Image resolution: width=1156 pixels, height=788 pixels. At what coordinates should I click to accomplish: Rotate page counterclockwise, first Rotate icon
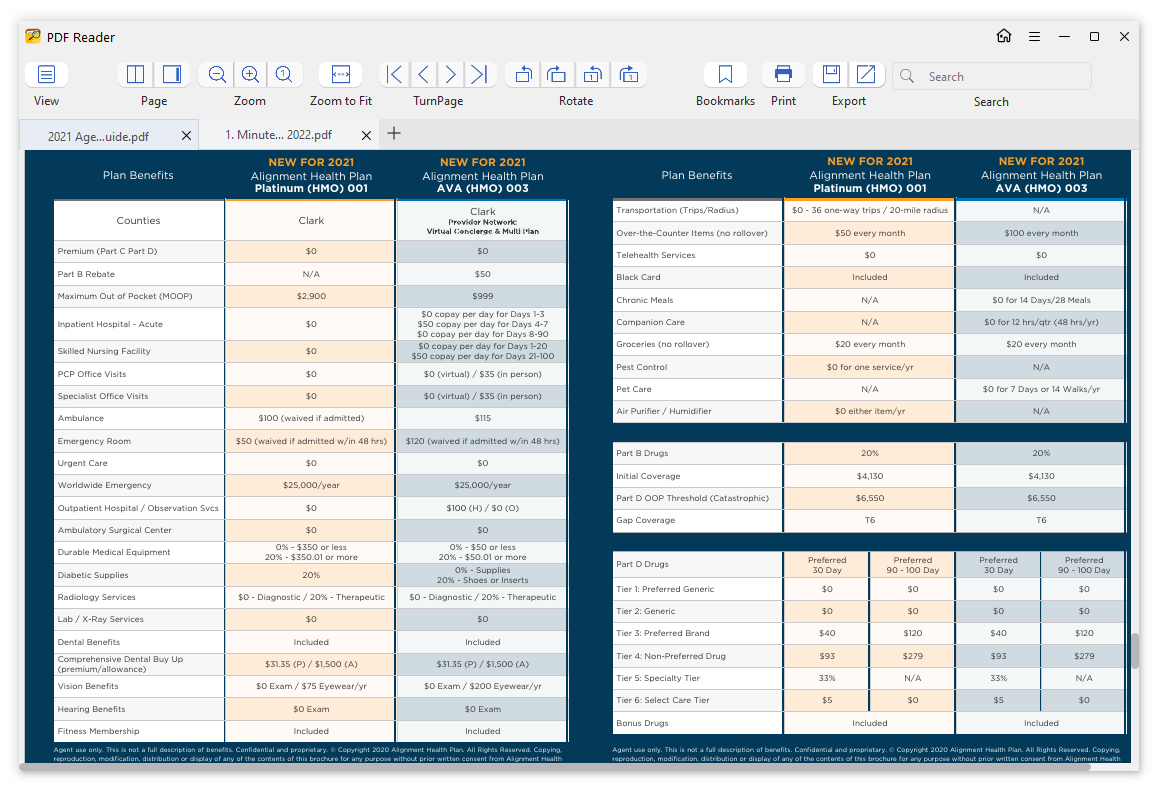pyautogui.click(x=523, y=74)
